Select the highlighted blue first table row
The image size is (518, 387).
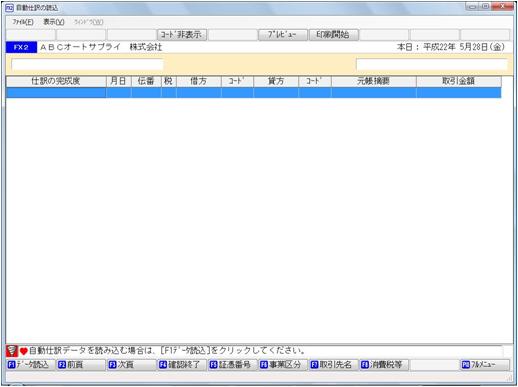pos(253,93)
